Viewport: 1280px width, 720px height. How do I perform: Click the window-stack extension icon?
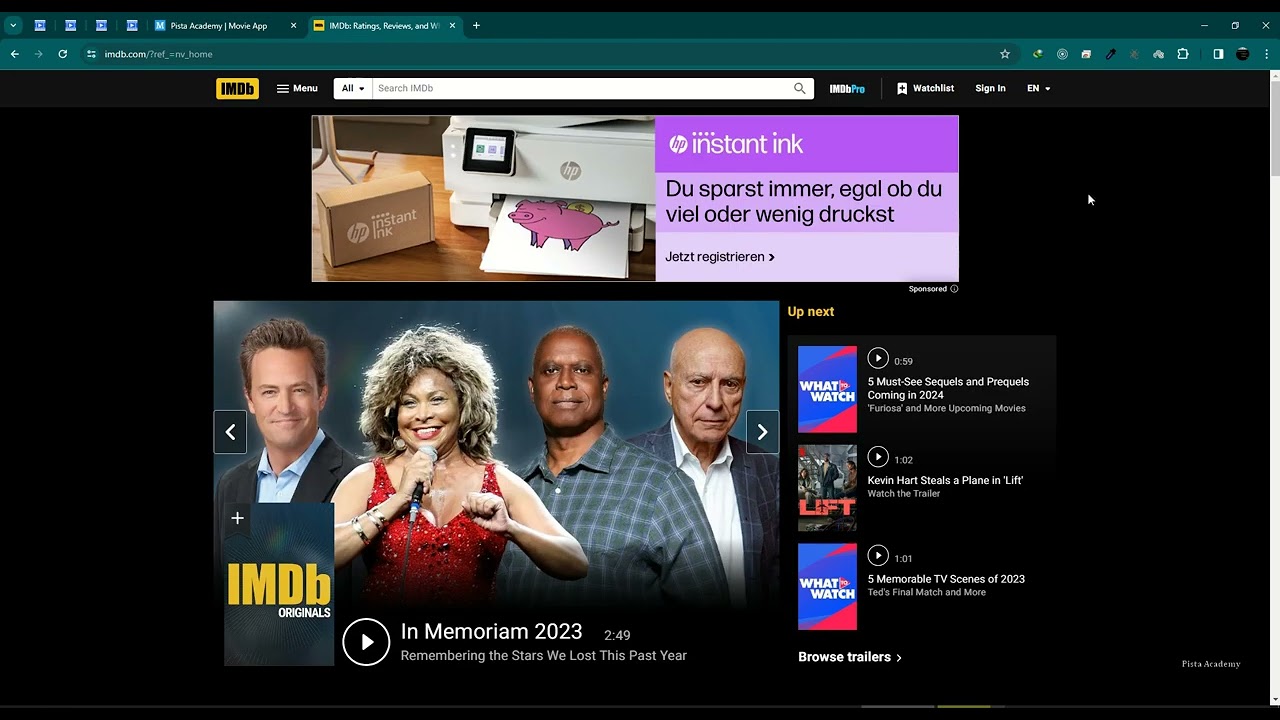click(1086, 54)
